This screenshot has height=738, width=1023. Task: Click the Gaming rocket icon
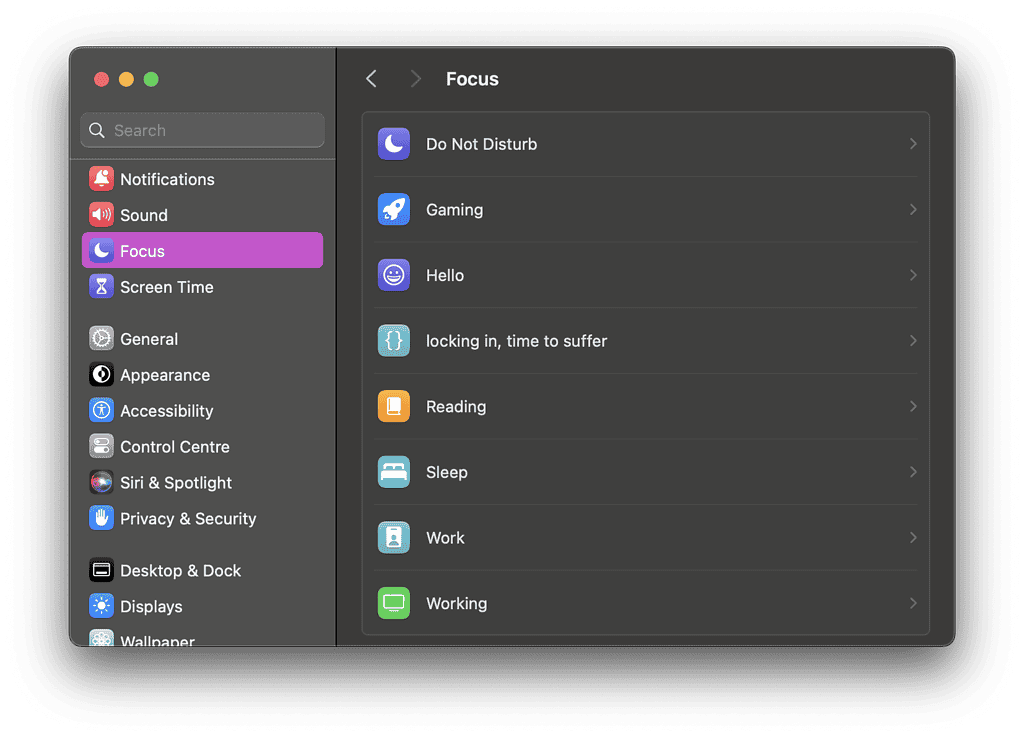(x=393, y=210)
